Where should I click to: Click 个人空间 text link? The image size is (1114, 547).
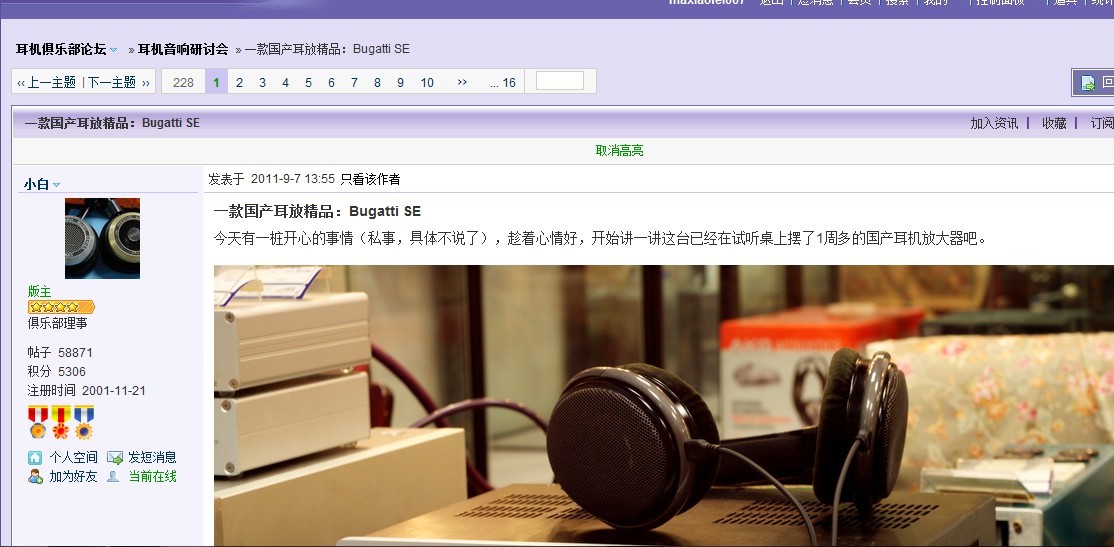[x=73, y=457]
